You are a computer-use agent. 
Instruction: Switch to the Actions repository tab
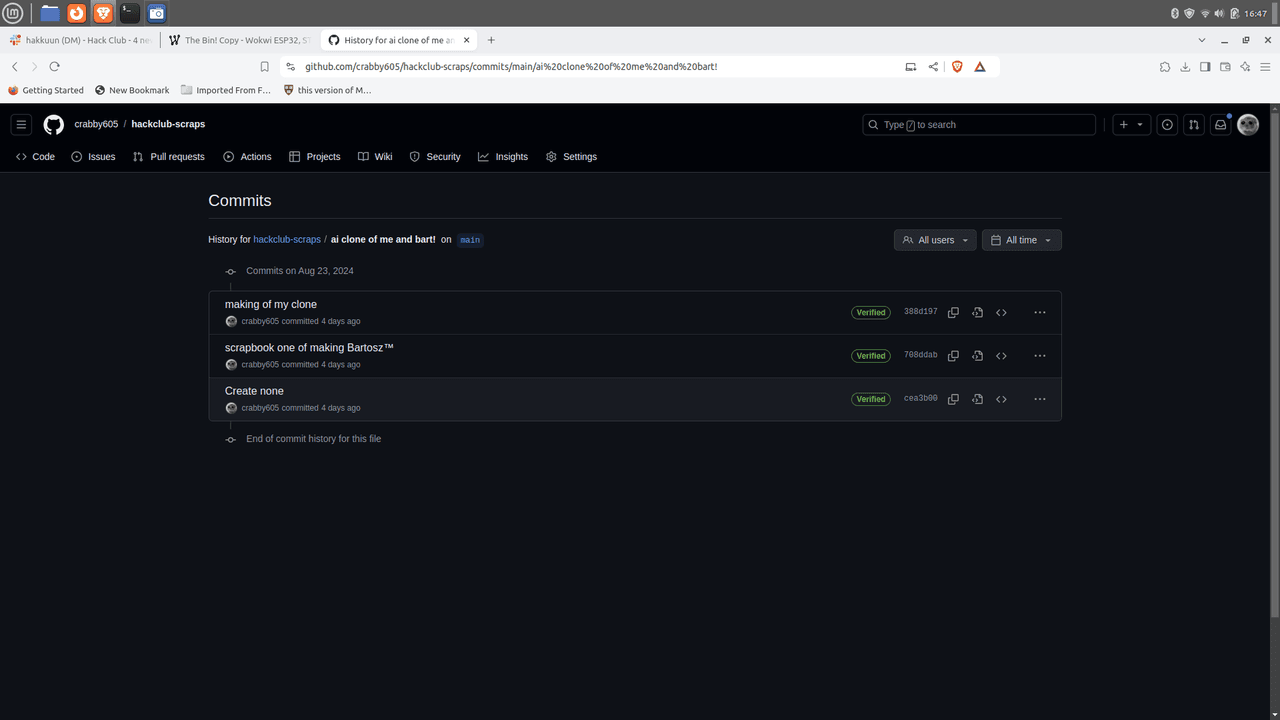pyautogui.click(x=247, y=157)
